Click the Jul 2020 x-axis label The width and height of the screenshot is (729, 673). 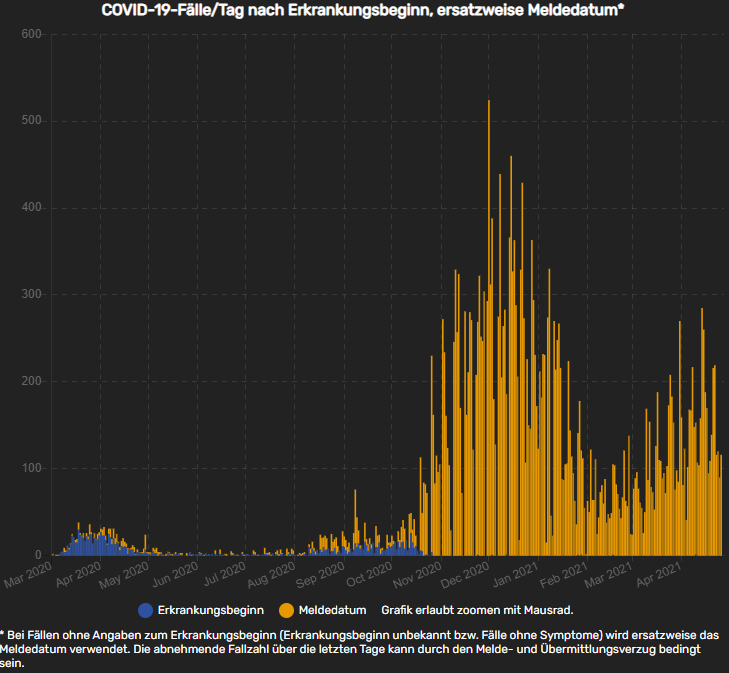(224, 575)
